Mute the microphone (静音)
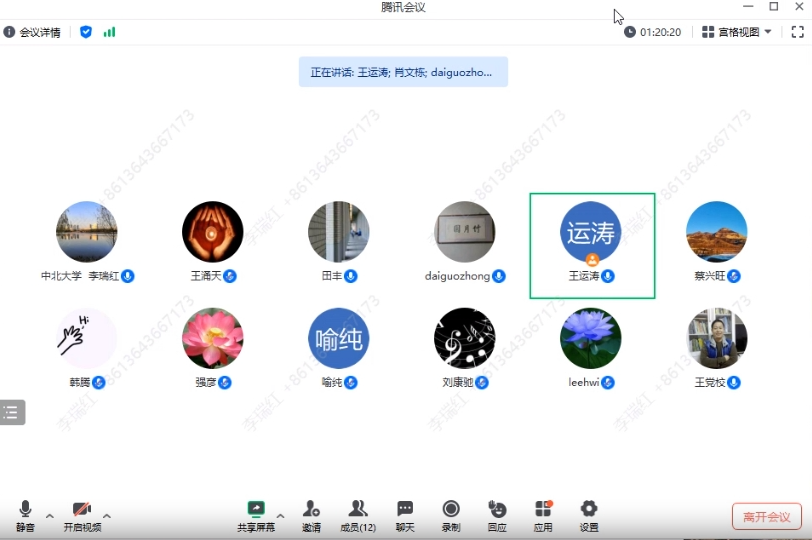 [25, 515]
